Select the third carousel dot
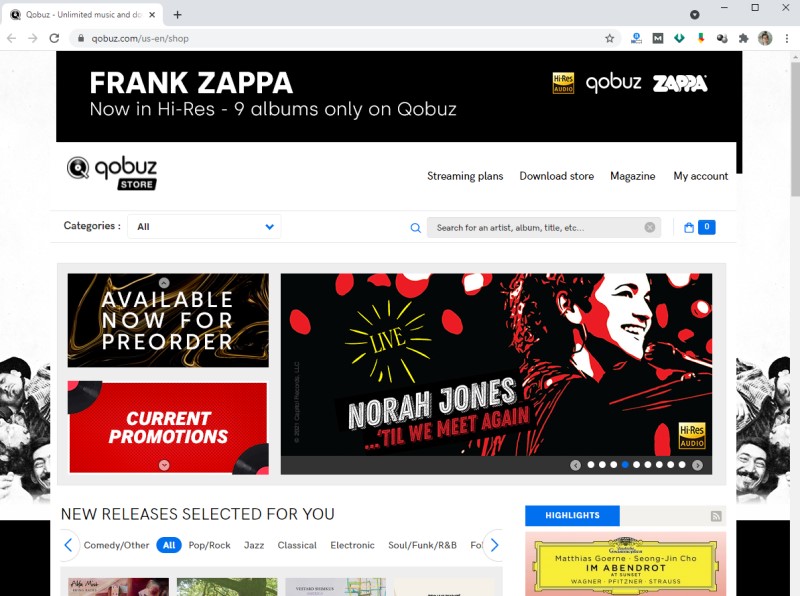 point(614,465)
